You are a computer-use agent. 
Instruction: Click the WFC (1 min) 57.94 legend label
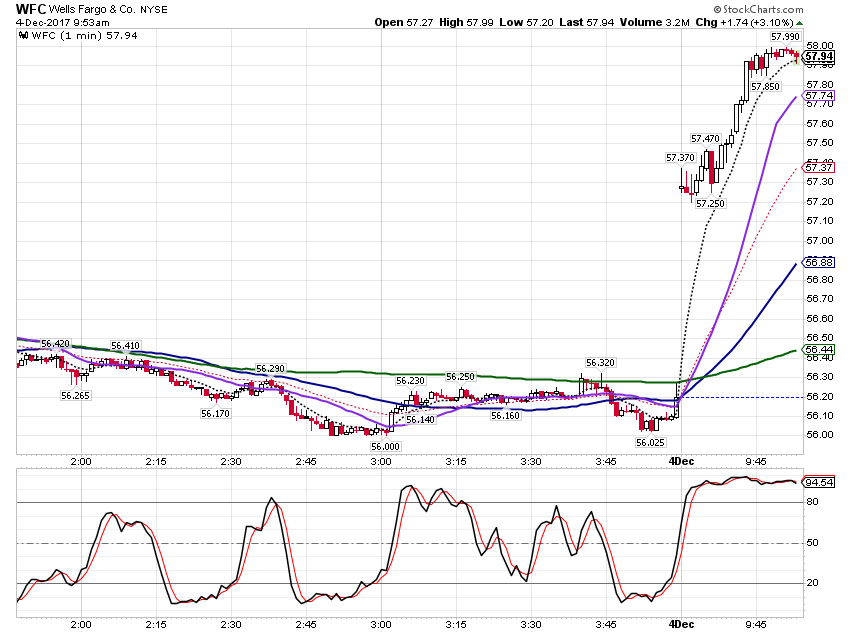(x=84, y=36)
